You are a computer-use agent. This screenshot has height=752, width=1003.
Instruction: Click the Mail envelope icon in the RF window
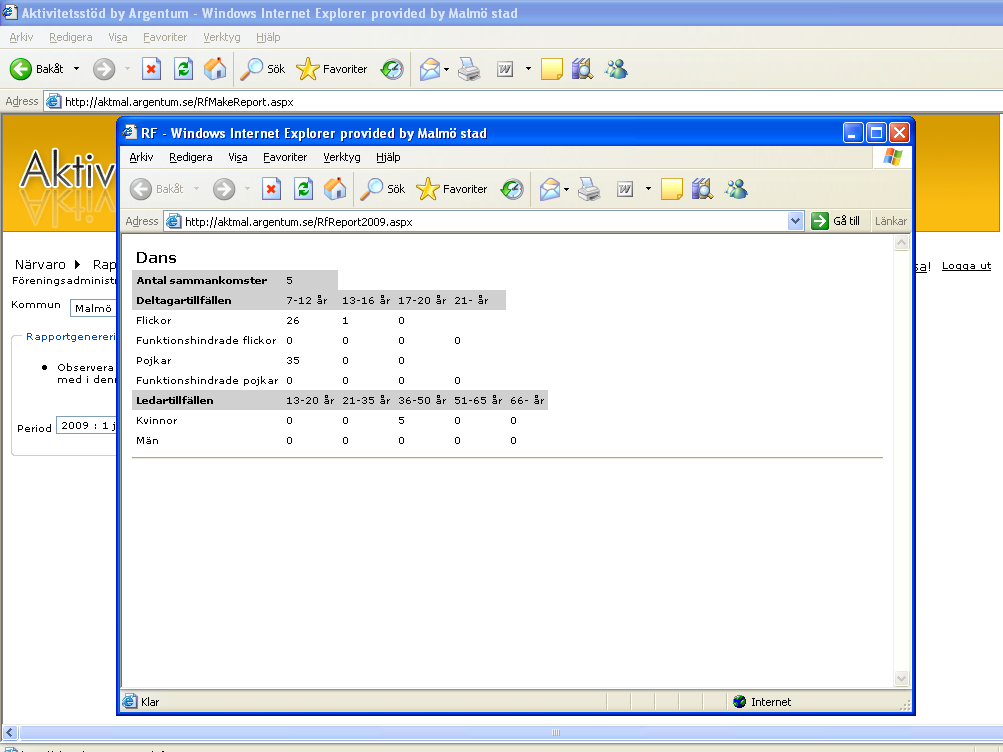(549, 189)
